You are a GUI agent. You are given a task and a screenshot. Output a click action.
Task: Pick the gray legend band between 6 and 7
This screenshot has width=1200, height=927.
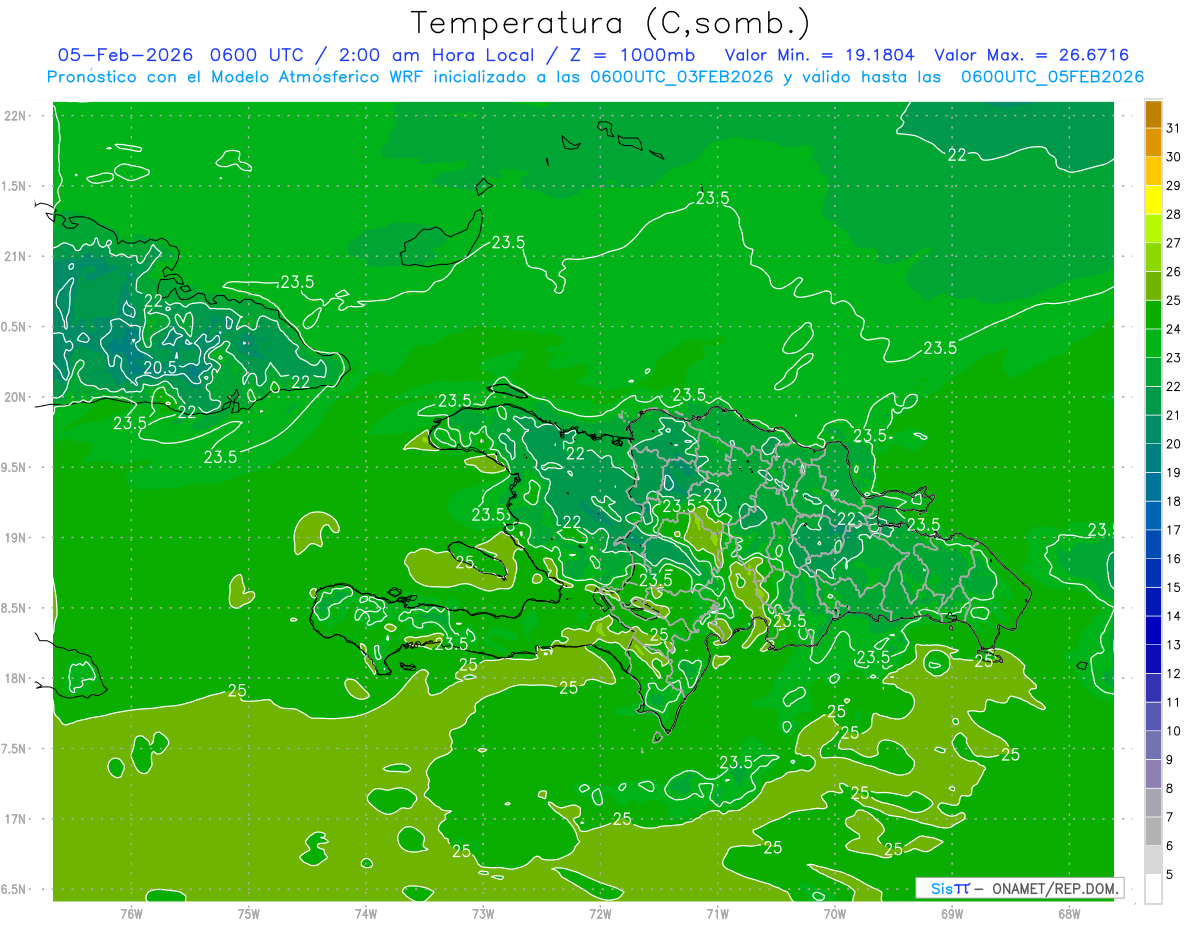tap(1153, 831)
